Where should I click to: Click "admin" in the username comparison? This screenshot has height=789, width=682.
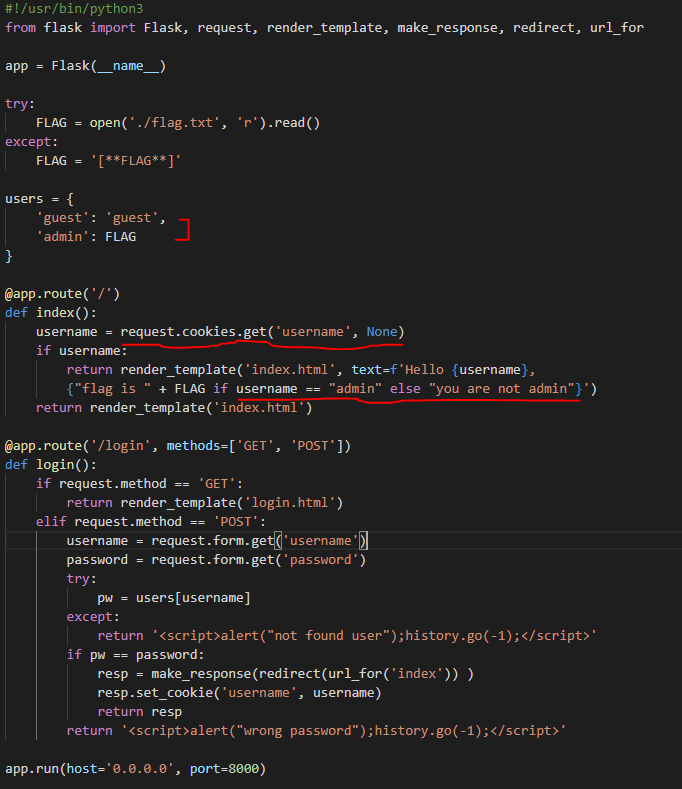pyautogui.click(x=355, y=389)
